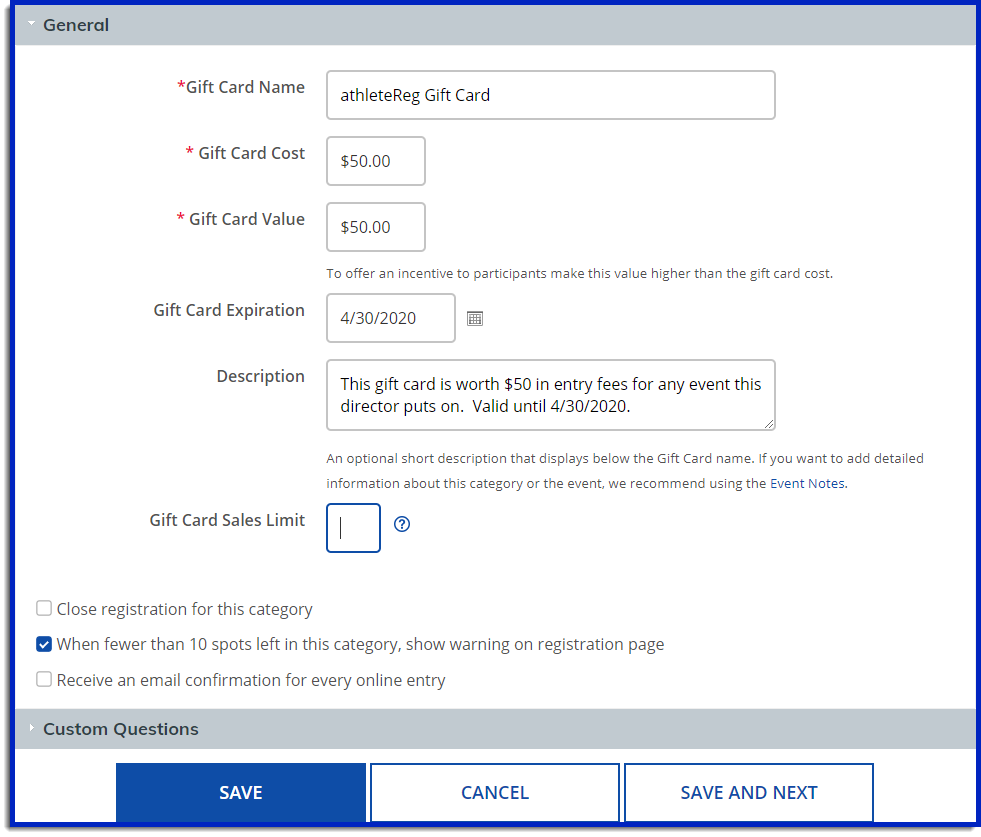Grab the Description textarea resize handle
The width and height of the screenshot is (981, 837).
[x=769, y=424]
